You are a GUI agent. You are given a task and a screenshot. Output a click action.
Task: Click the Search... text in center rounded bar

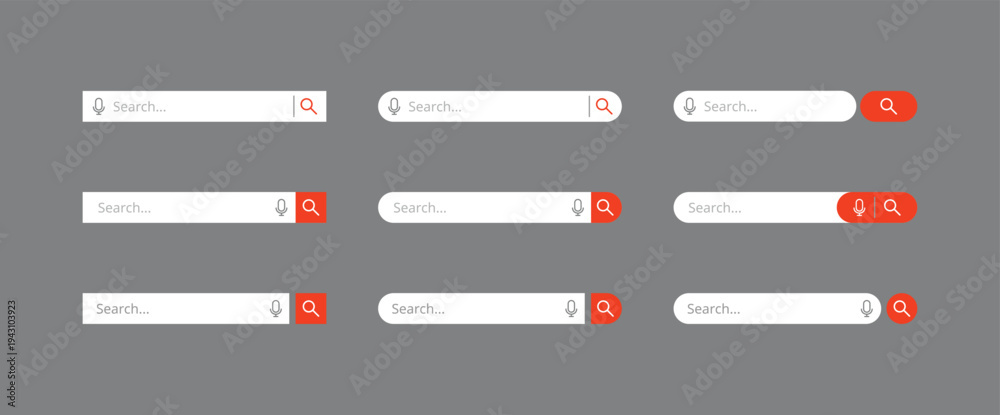coord(420,208)
